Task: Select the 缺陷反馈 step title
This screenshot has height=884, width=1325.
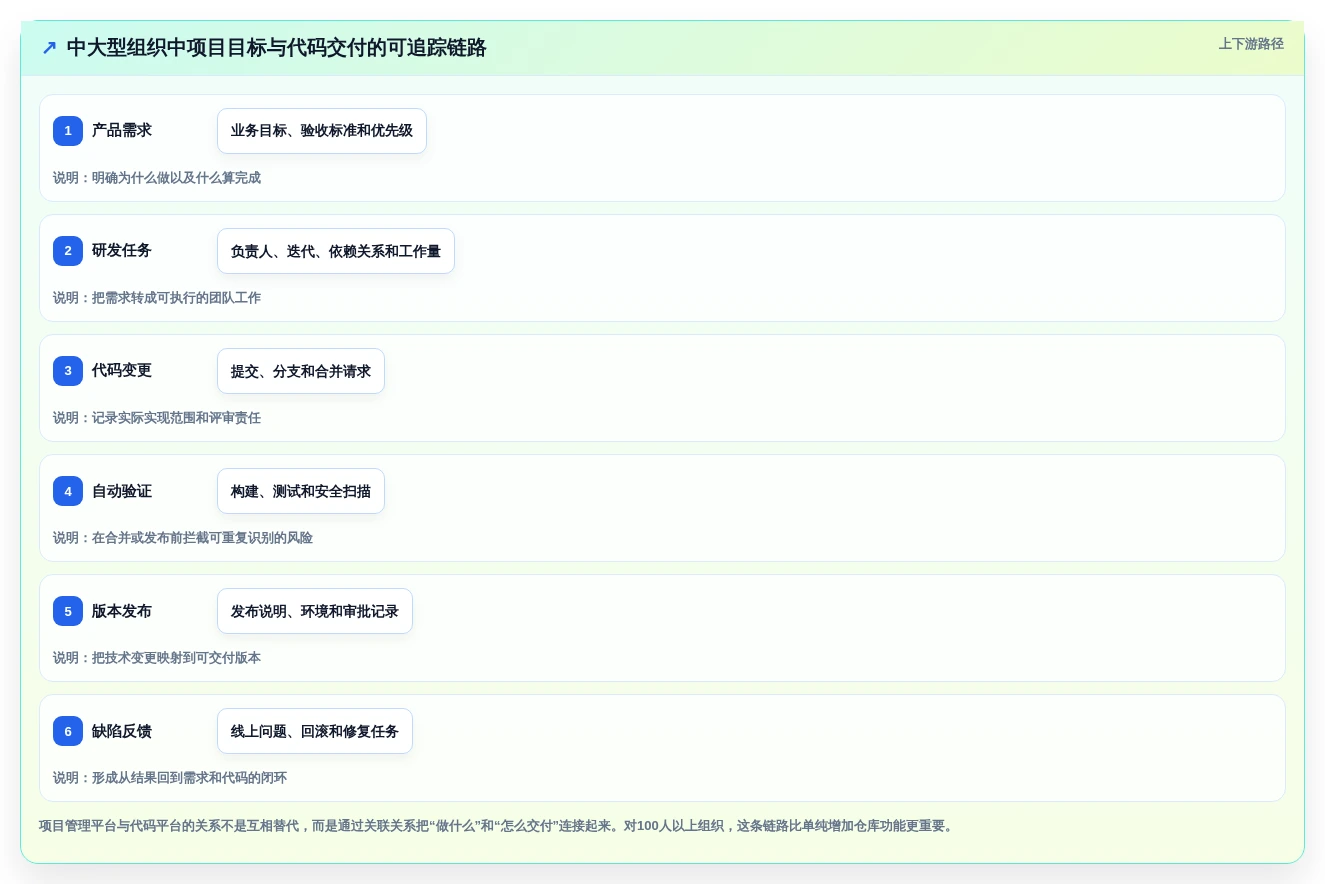Action: [122, 731]
